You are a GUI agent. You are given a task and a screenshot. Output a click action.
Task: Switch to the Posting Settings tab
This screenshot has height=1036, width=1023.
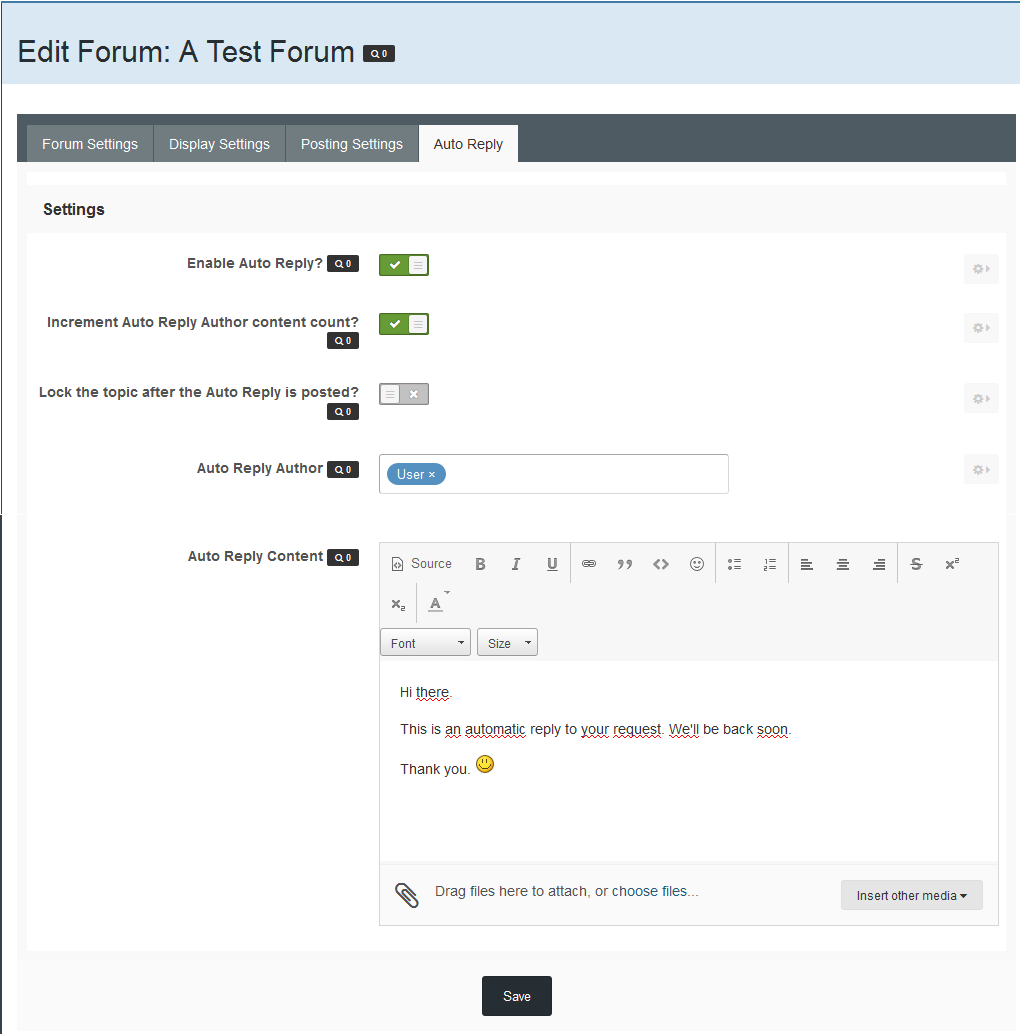coord(352,144)
